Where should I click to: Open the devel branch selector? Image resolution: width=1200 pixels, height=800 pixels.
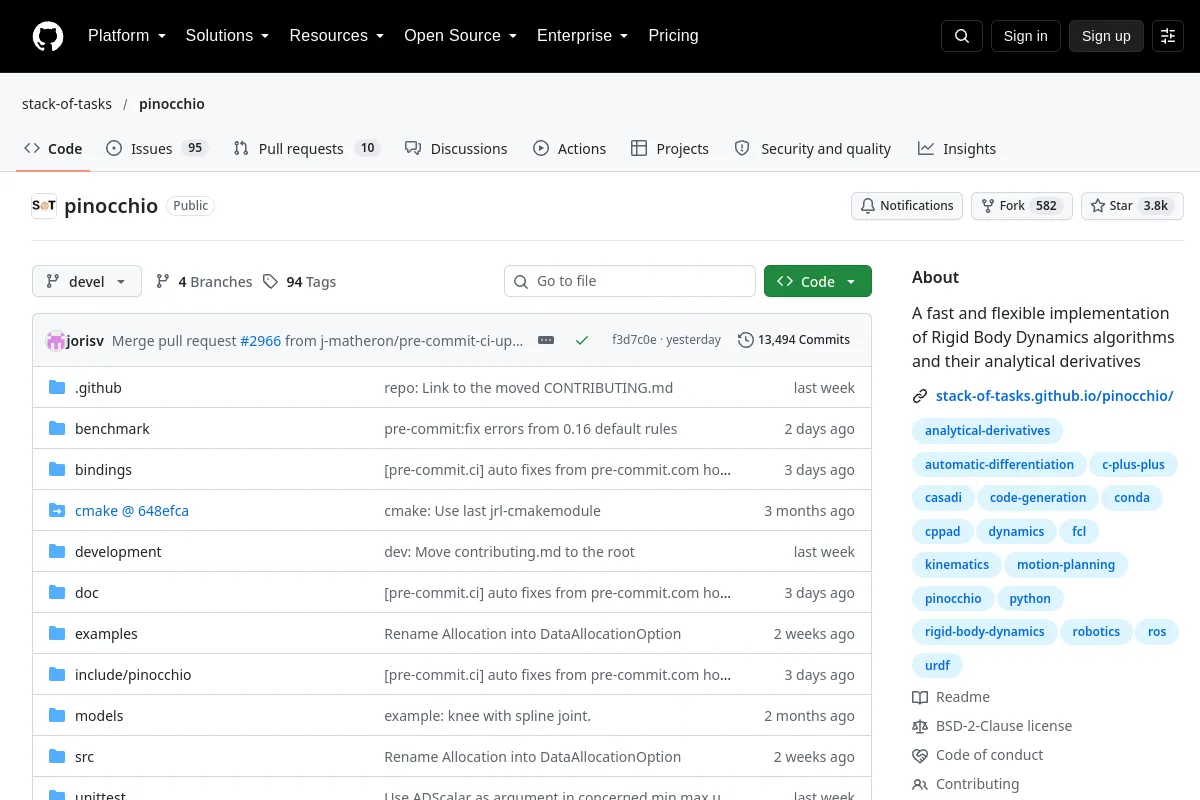87,281
